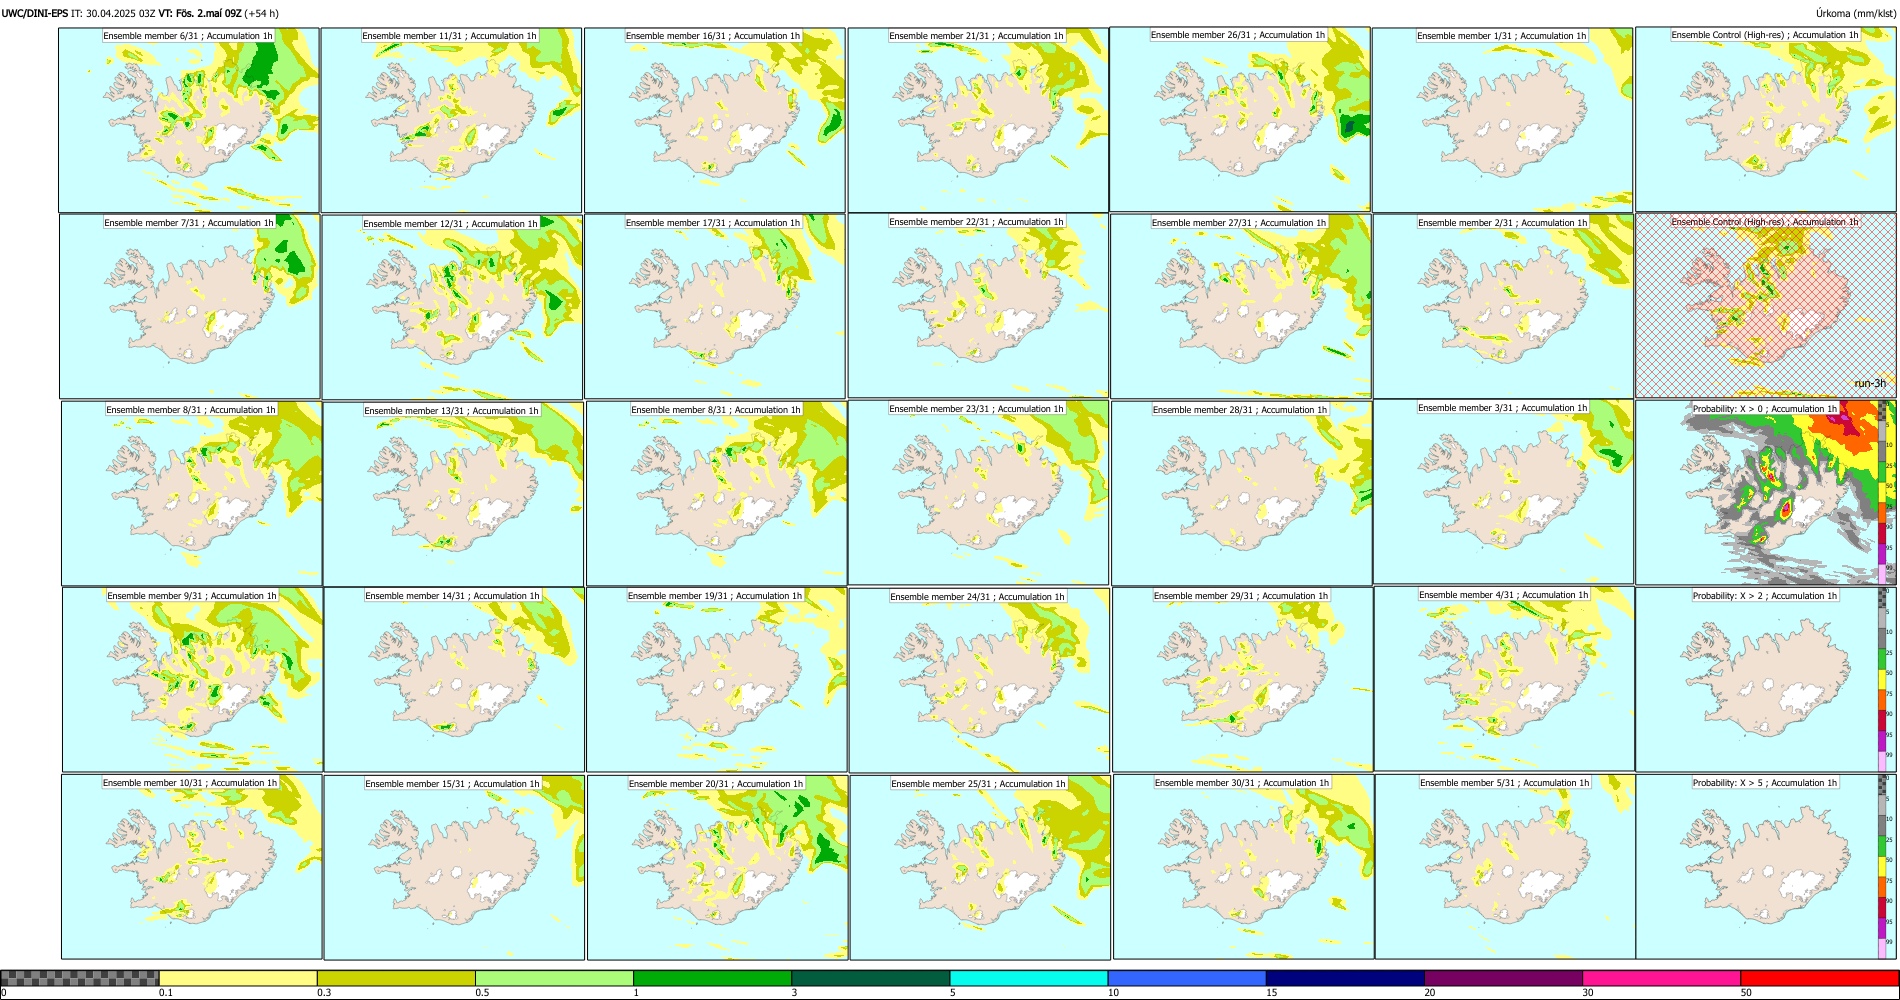Click the 'Úrkoma (mm/klst)' unit label
Screen dimensions: 1900x1000
[x=1855, y=14]
